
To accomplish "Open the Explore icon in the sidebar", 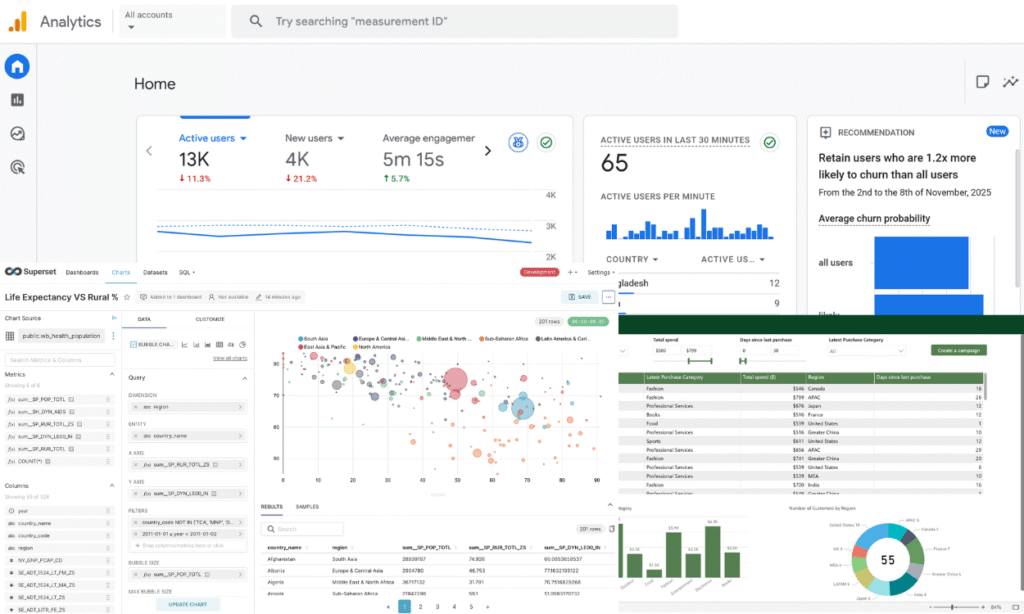I will (17, 134).
